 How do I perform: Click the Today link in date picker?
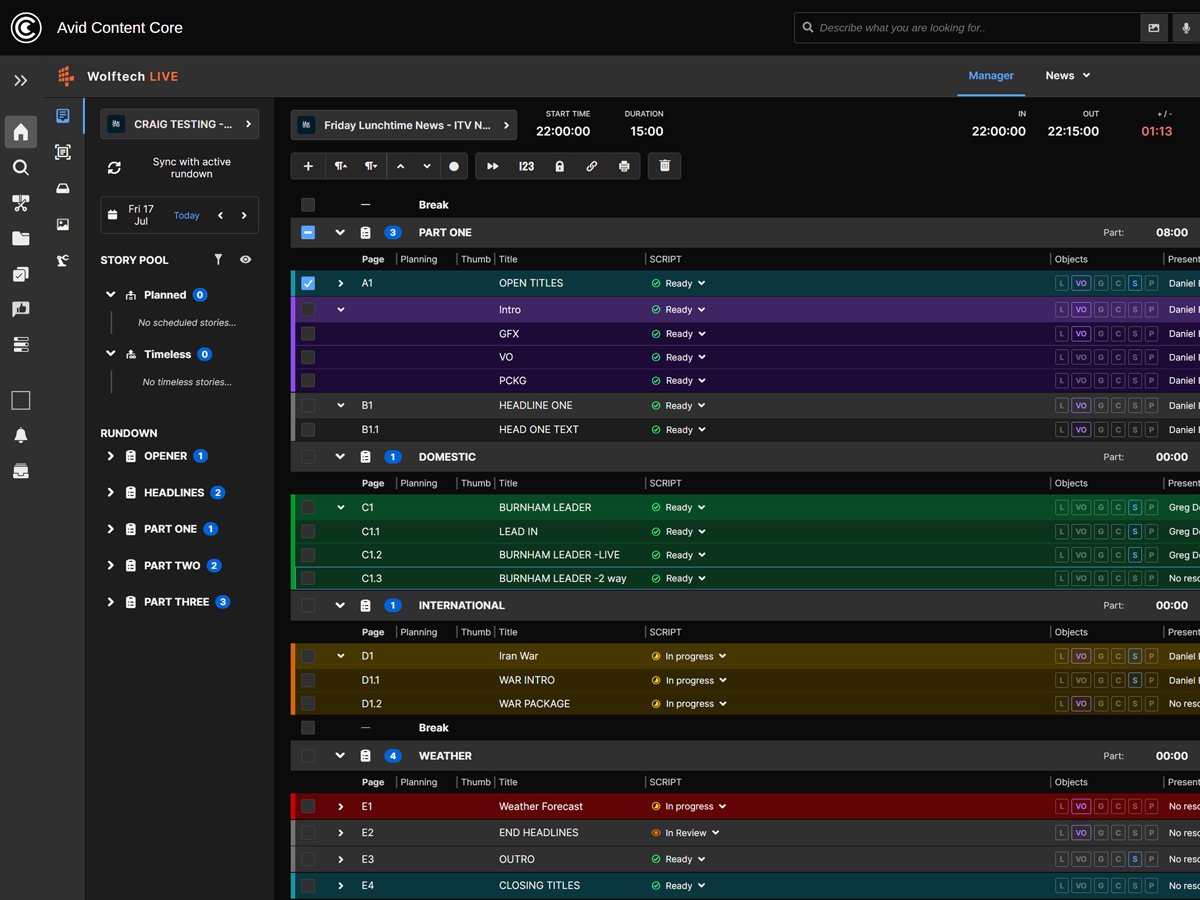187,215
